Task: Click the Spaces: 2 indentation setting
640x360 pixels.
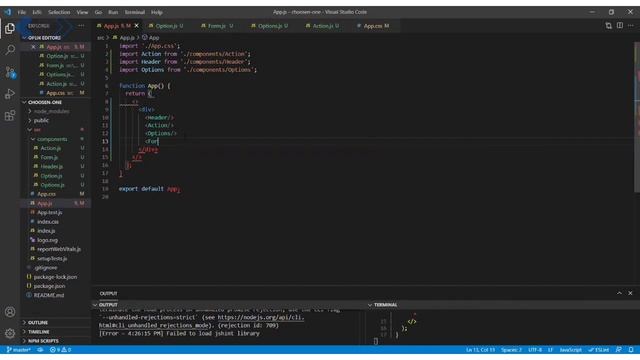Action: pyautogui.click(x=511, y=350)
